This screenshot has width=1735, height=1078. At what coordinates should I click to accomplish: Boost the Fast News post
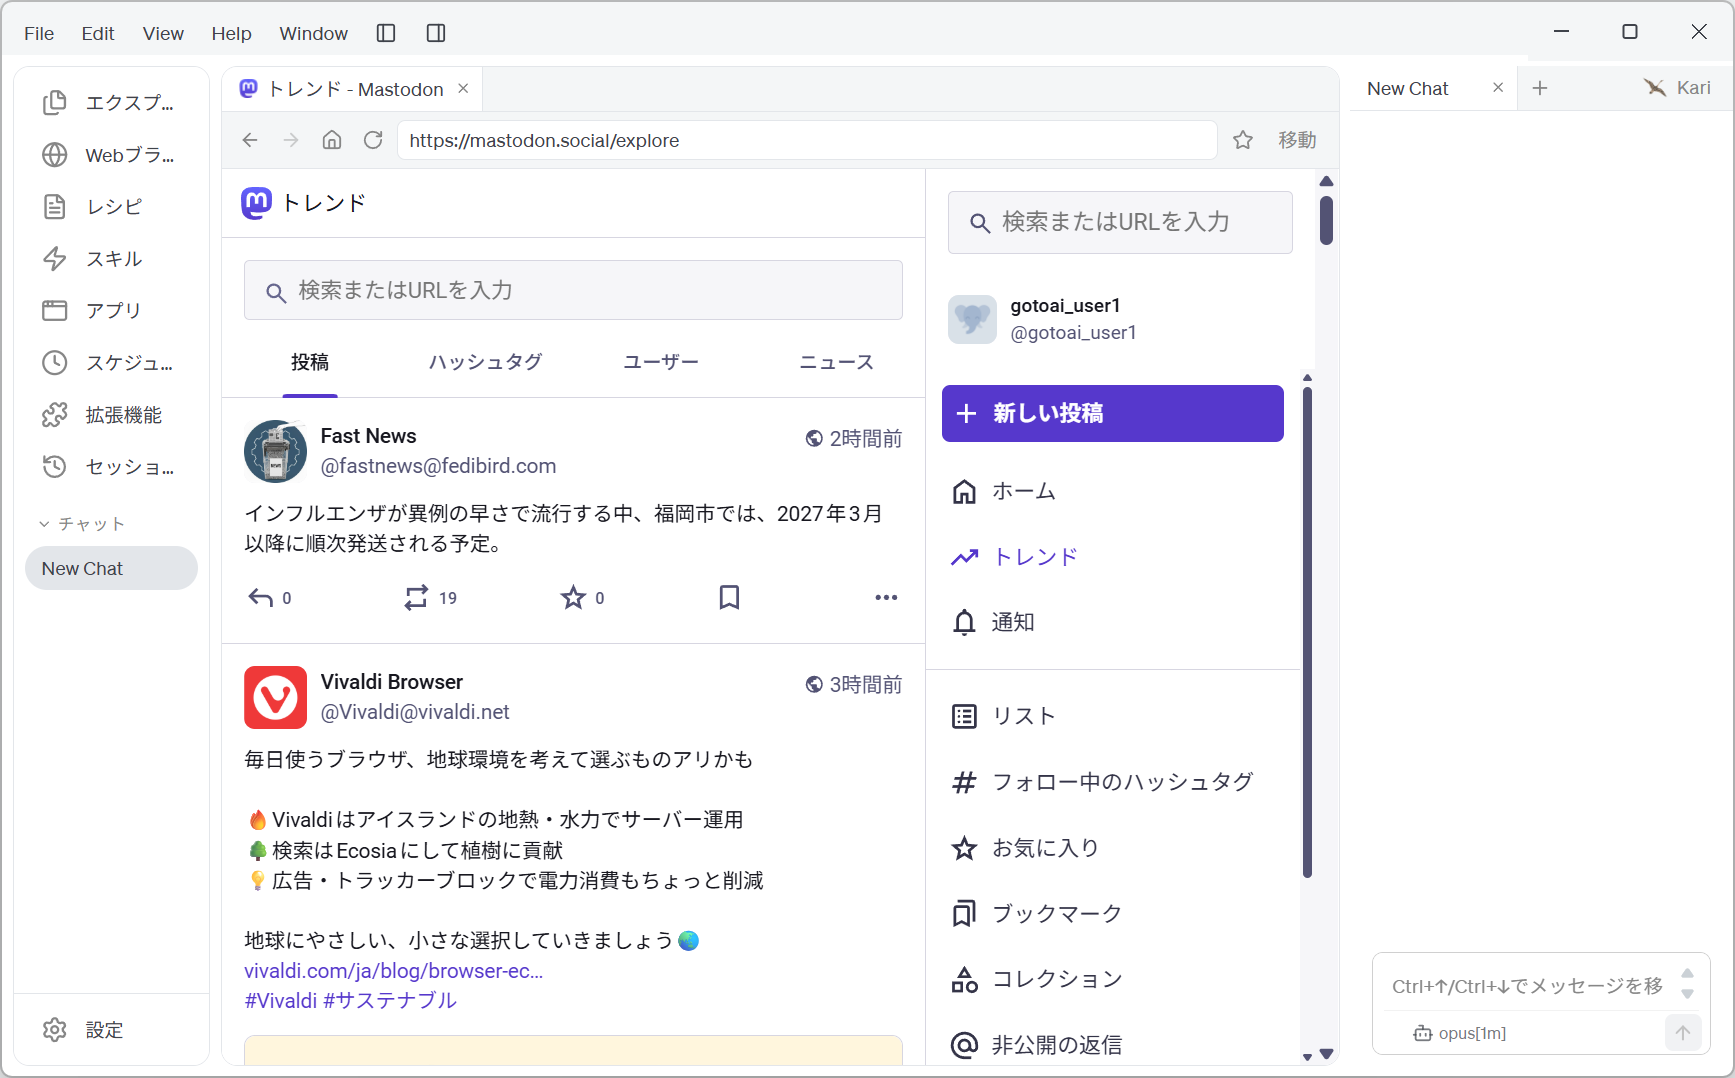[x=416, y=598]
